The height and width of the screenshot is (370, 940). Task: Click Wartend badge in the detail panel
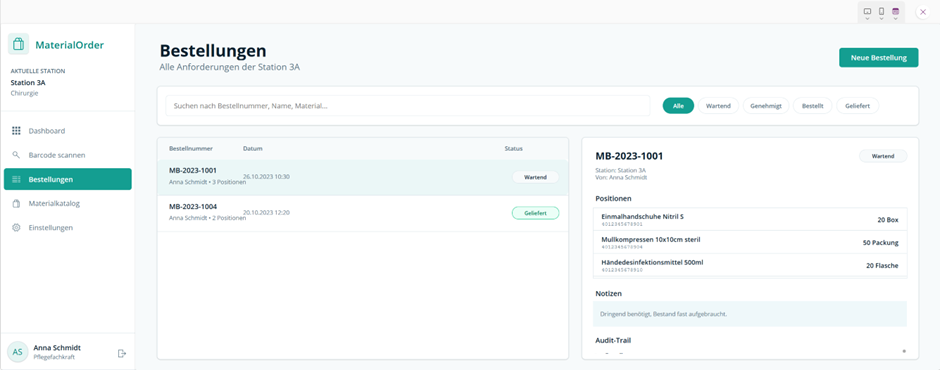pos(883,156)
